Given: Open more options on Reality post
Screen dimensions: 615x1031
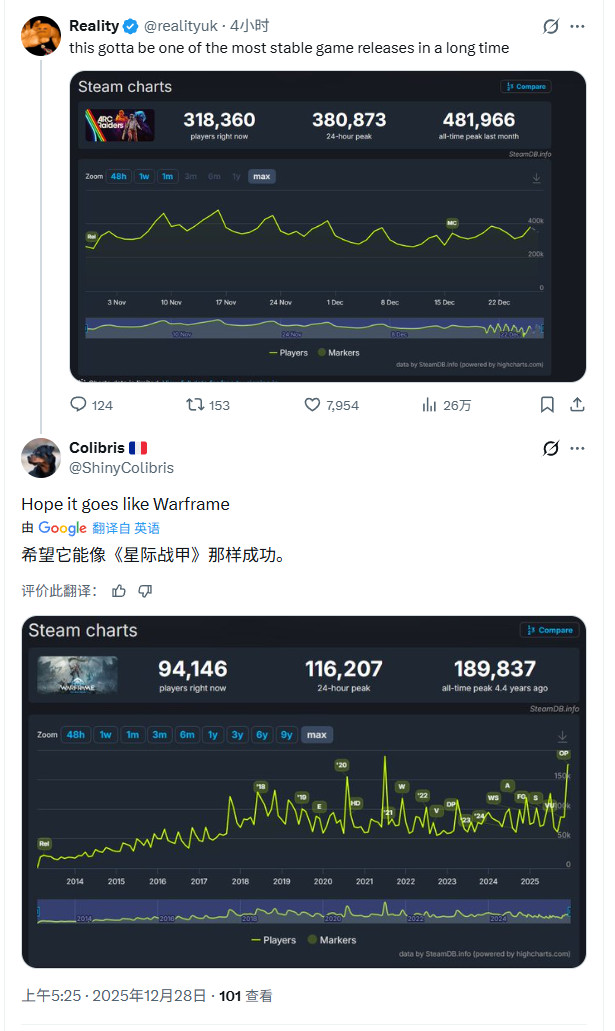Looking at the screenshot, I should (578, 27).
